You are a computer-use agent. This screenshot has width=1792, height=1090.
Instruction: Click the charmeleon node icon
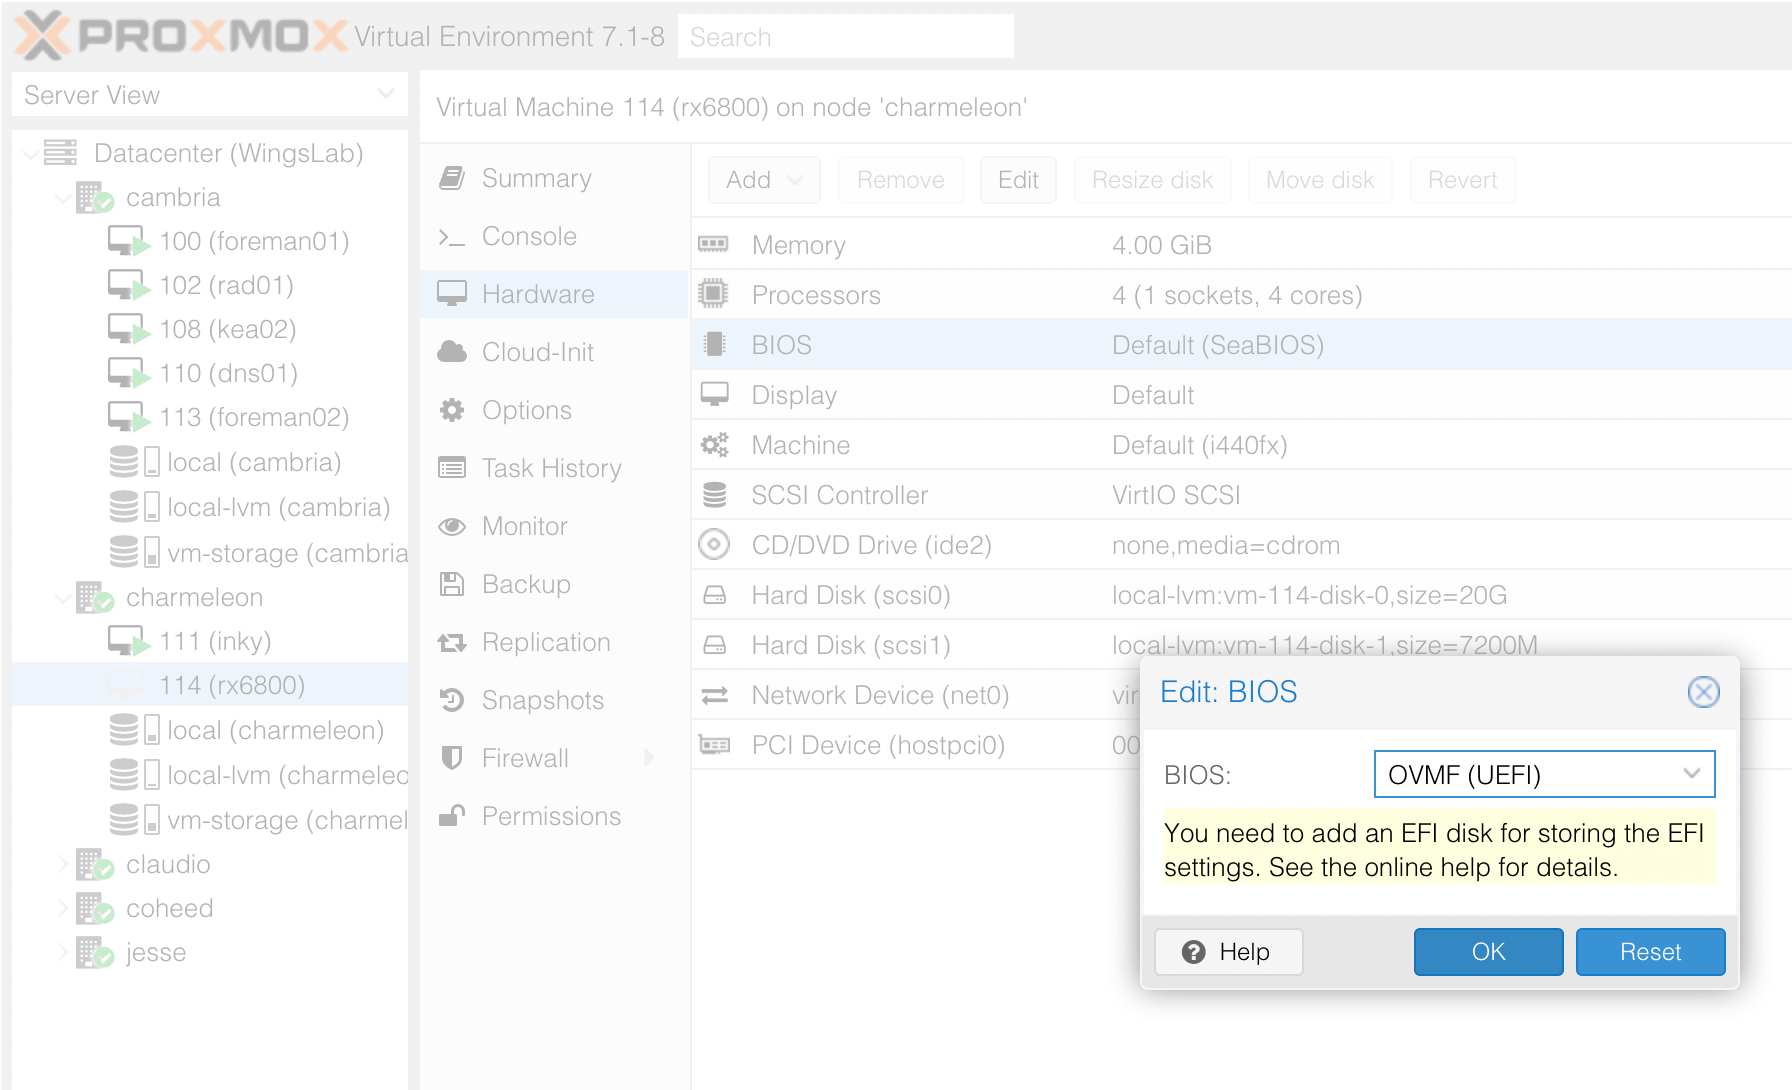[95, 597]
